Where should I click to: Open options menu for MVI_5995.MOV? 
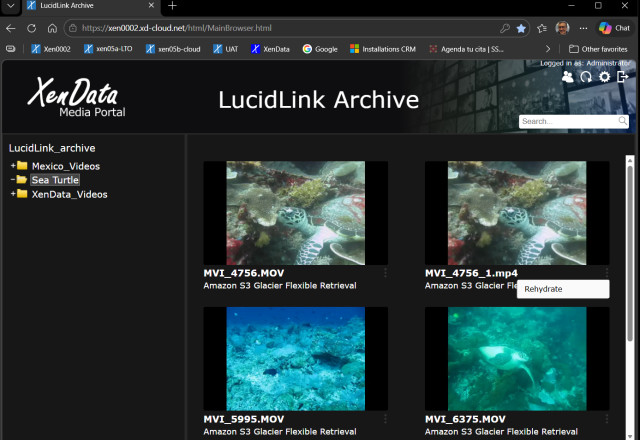coord(385,419)
